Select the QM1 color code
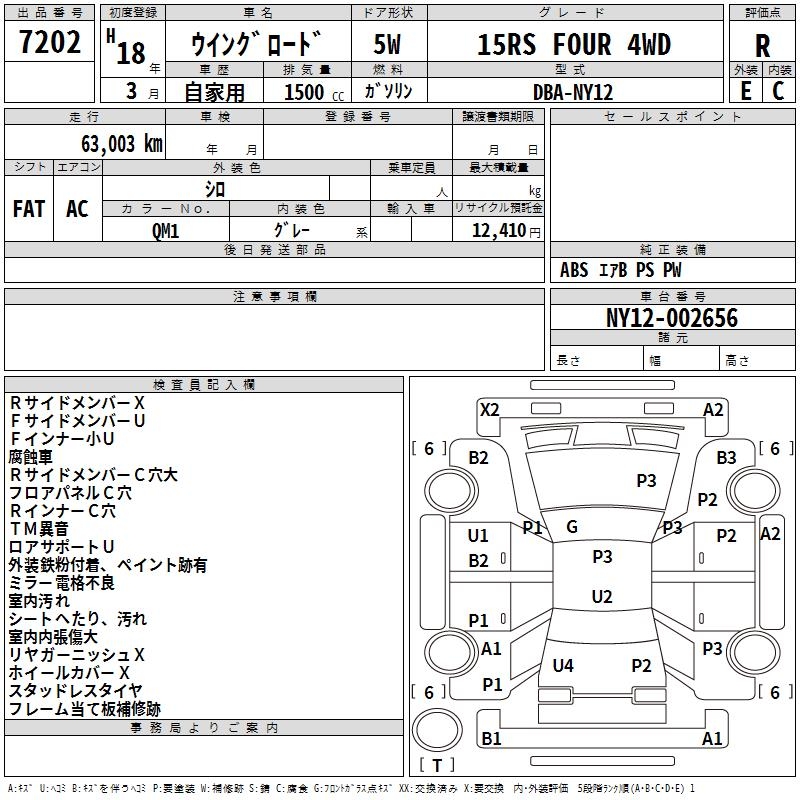Viewport: 800px width, 800px height. click(165, 230)
